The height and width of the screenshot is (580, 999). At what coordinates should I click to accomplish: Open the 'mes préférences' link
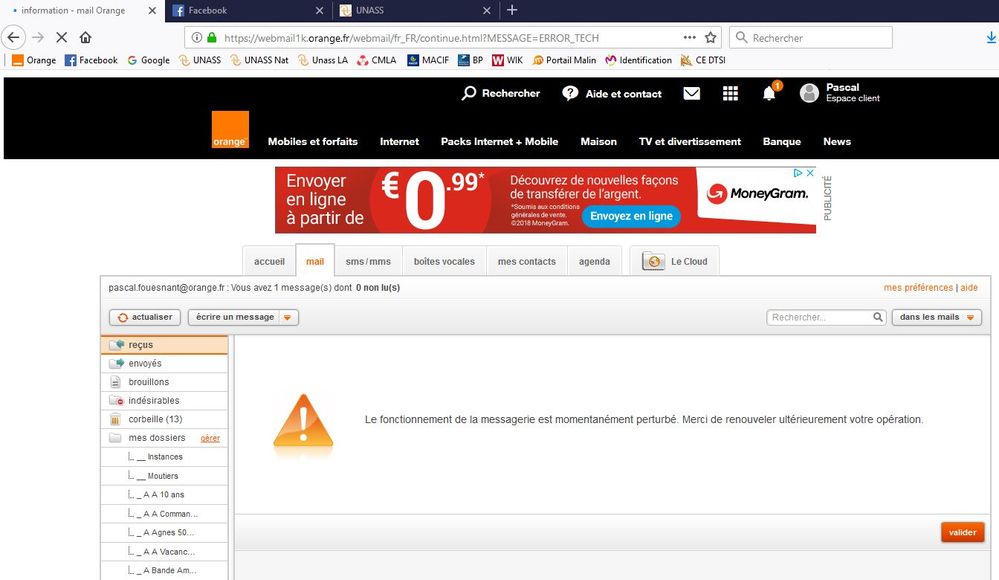coord(918,288)
